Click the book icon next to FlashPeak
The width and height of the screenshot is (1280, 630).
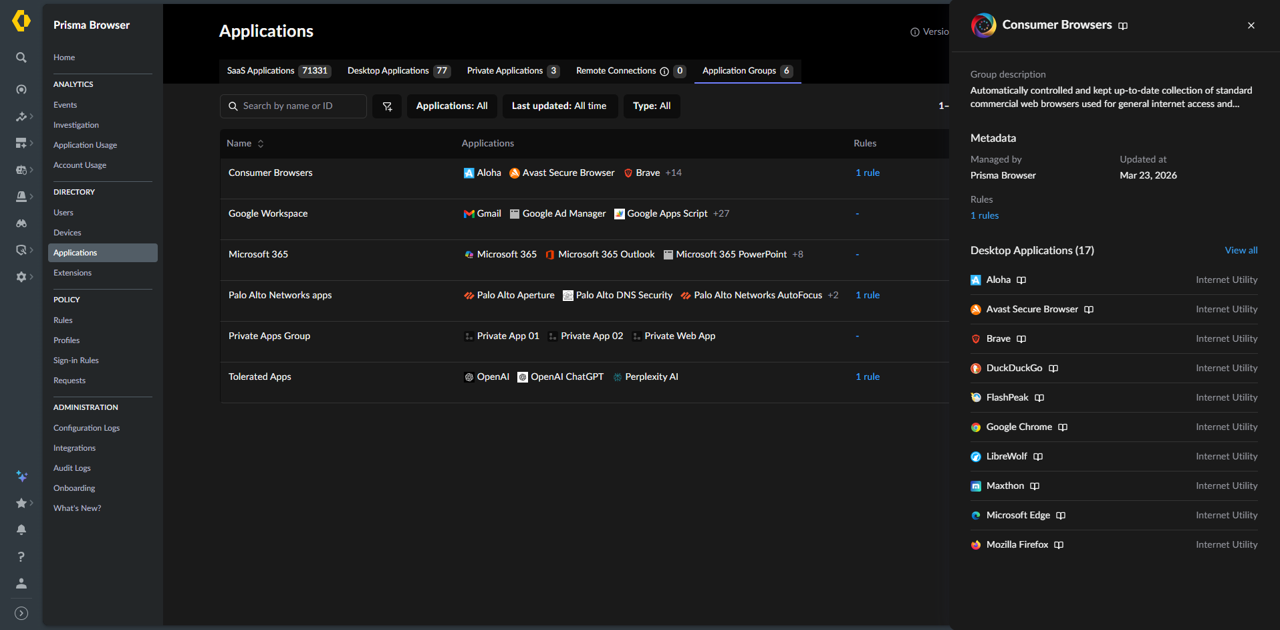1039,398
